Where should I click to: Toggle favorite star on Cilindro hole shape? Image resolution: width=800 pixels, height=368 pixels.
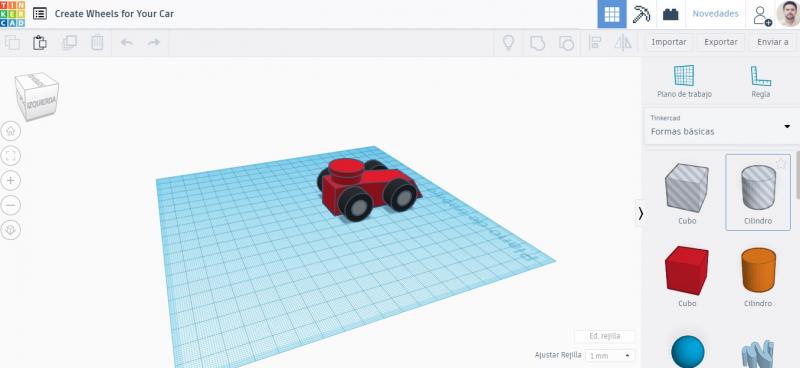click(x=781, y=163)
